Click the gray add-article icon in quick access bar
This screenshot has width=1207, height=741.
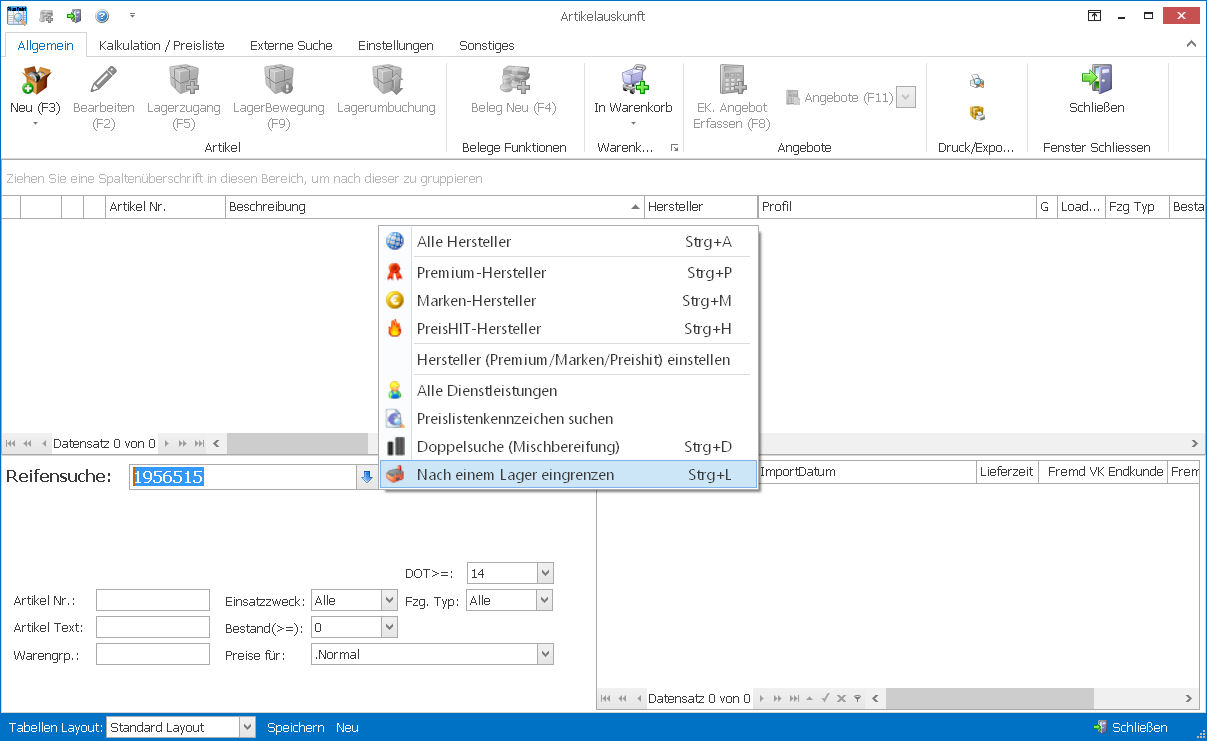pyautogui.click(x=47, y=16)
